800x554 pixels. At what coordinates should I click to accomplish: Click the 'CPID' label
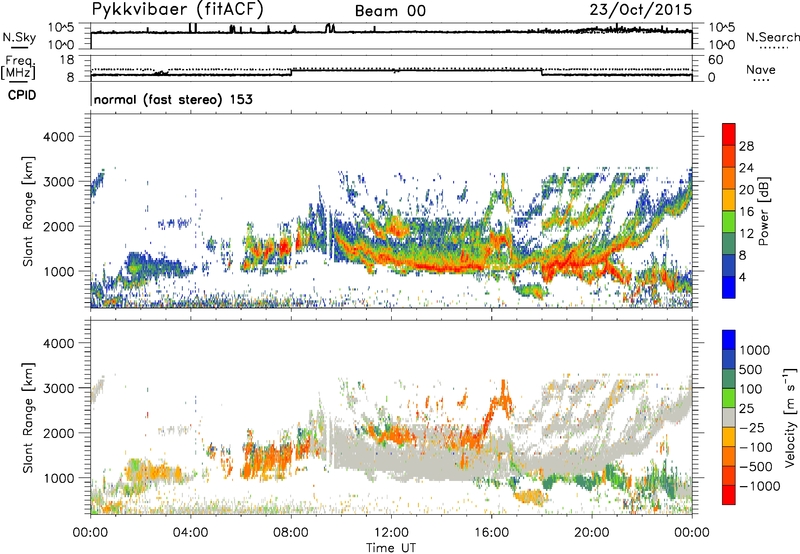tap(22, 95)
